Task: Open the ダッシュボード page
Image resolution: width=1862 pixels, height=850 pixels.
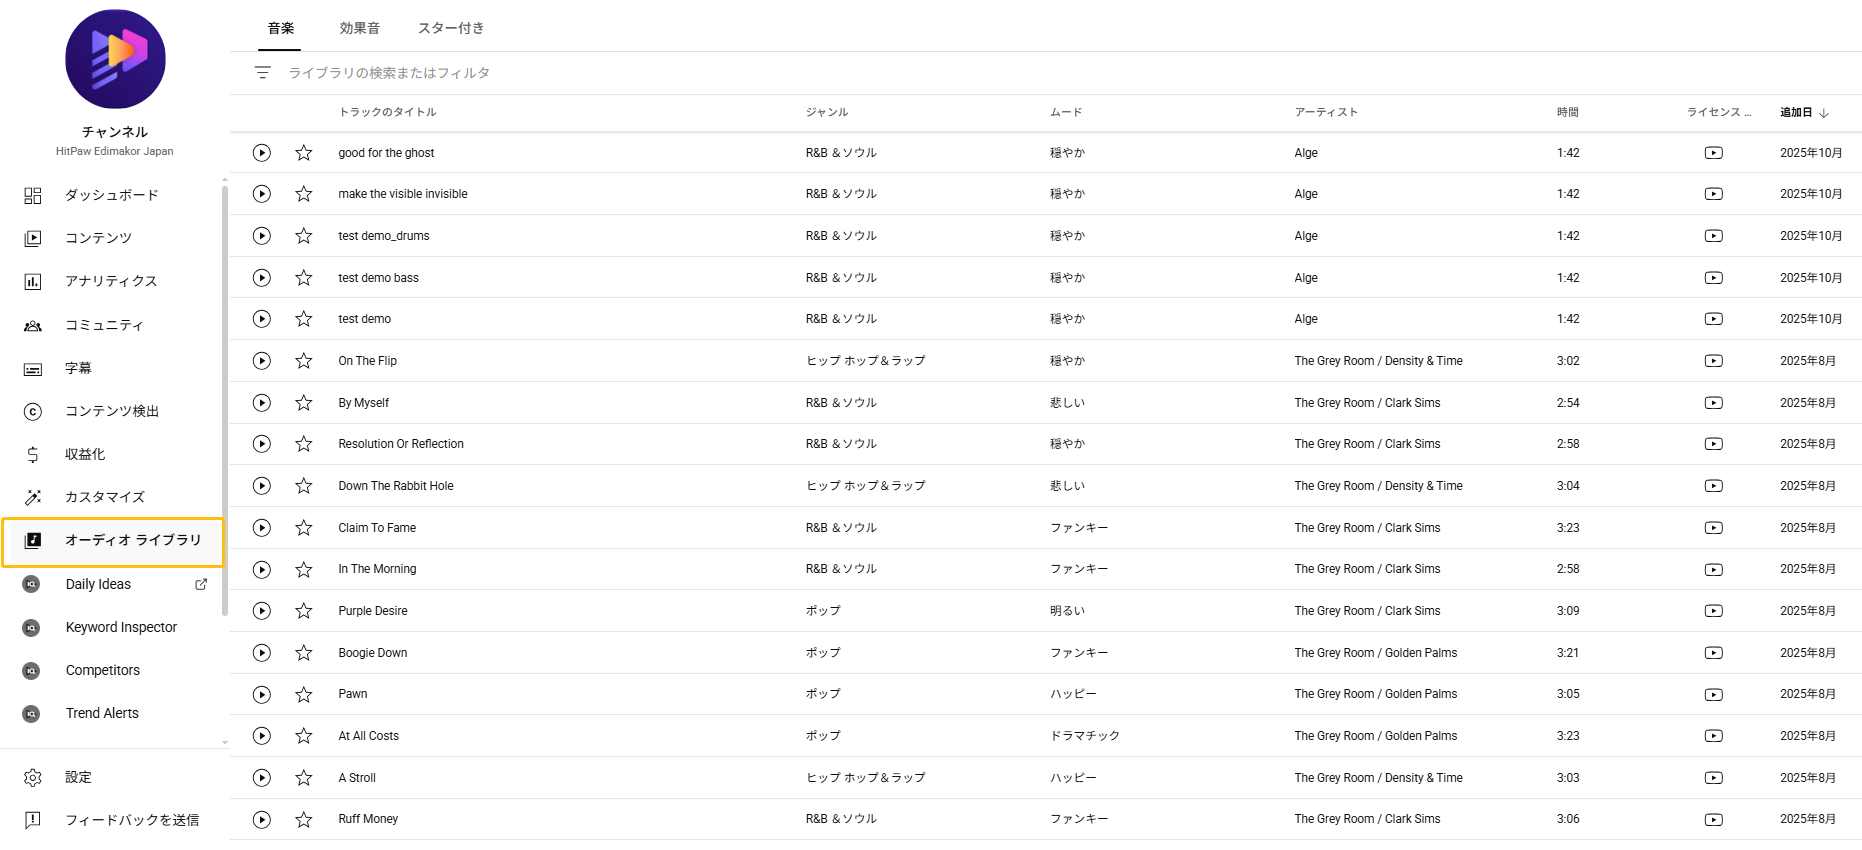Action: (110, 194)
